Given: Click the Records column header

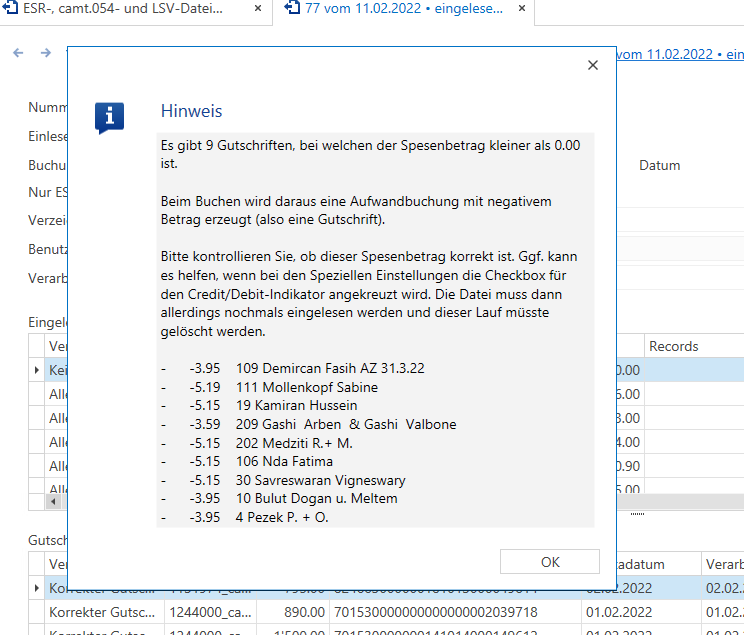Looking at the screenshot, I should coord(673,346).
